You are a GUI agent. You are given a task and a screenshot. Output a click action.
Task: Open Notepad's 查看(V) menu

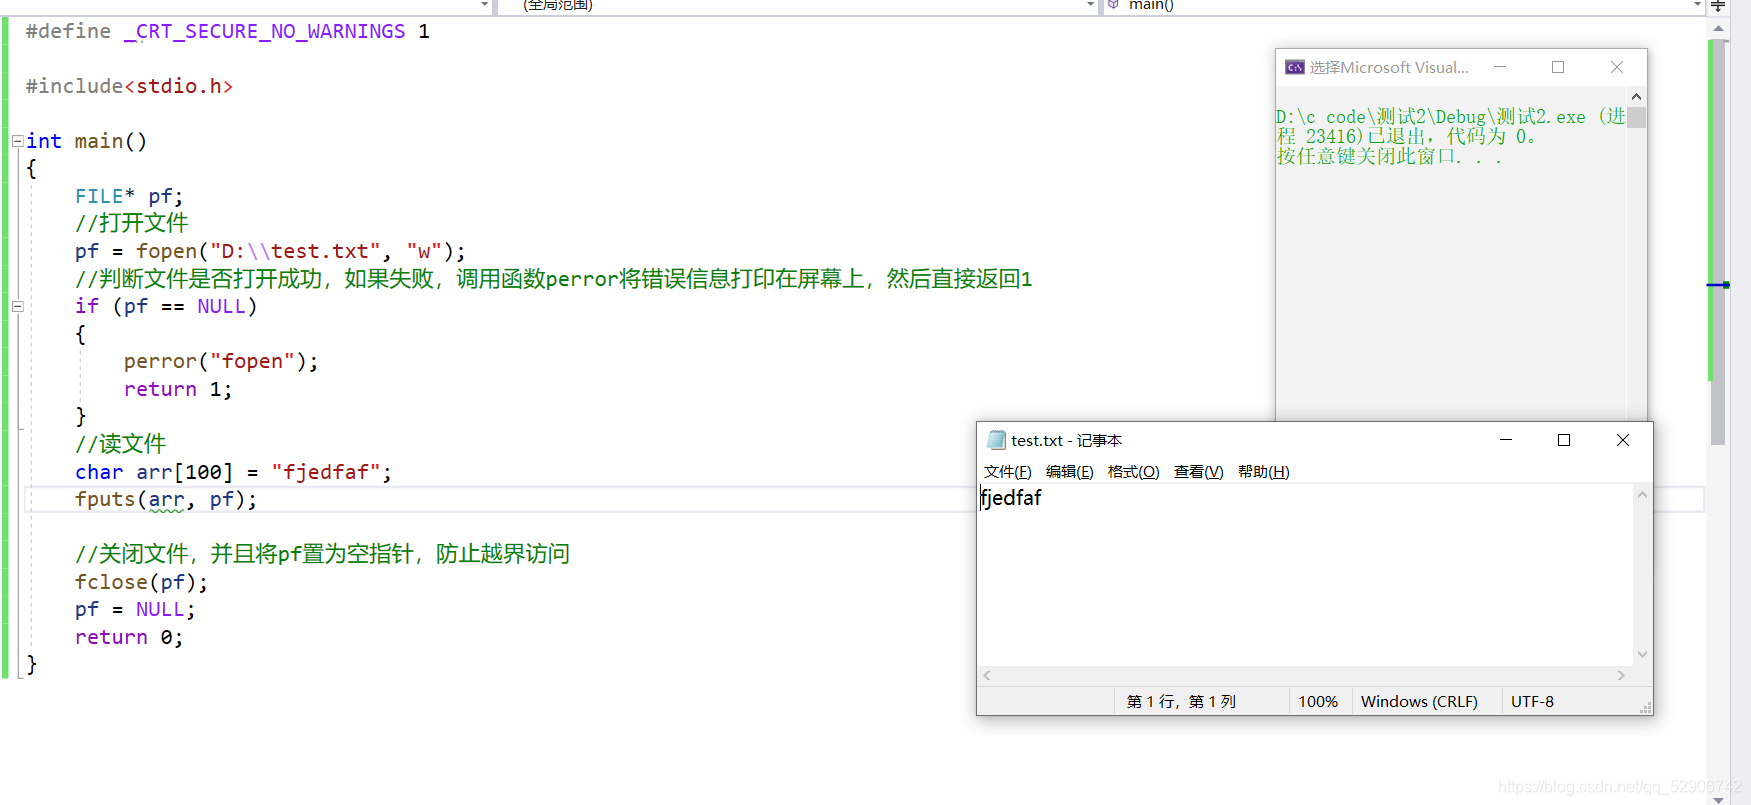click(x=1199, y=472)
